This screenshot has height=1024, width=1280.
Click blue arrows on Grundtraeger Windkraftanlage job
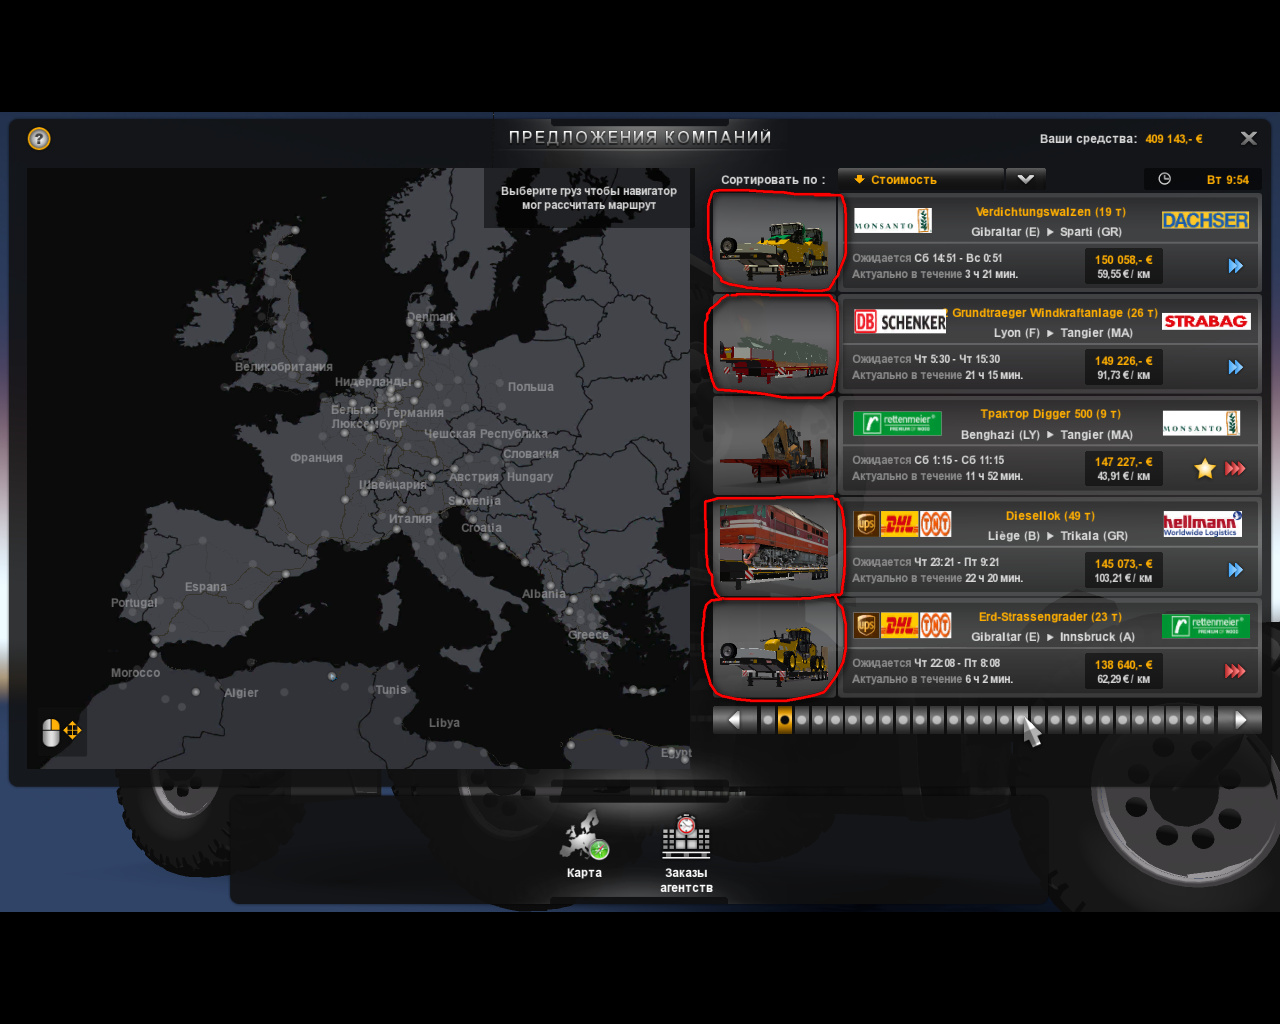click(1236, 367)
